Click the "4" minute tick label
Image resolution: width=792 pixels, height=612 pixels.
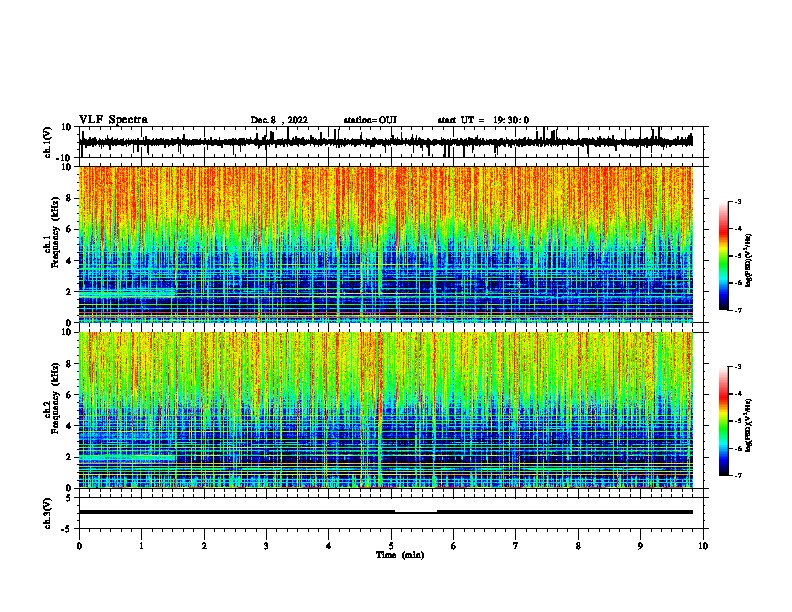(329, 546)
